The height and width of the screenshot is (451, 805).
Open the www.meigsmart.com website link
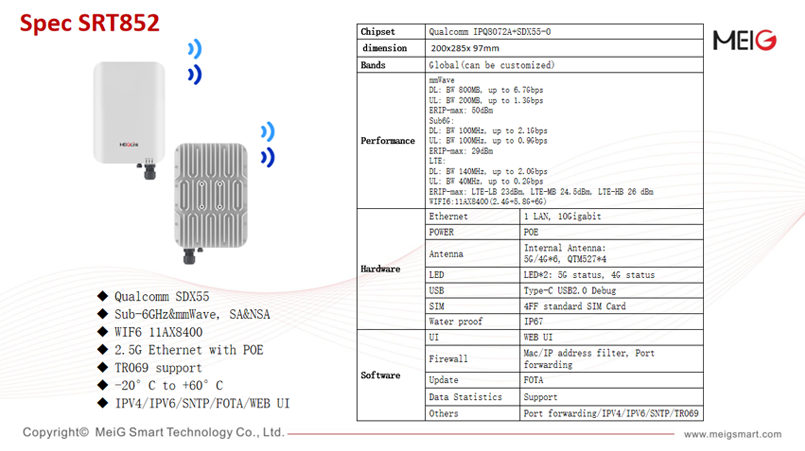(x=735, y=434)
